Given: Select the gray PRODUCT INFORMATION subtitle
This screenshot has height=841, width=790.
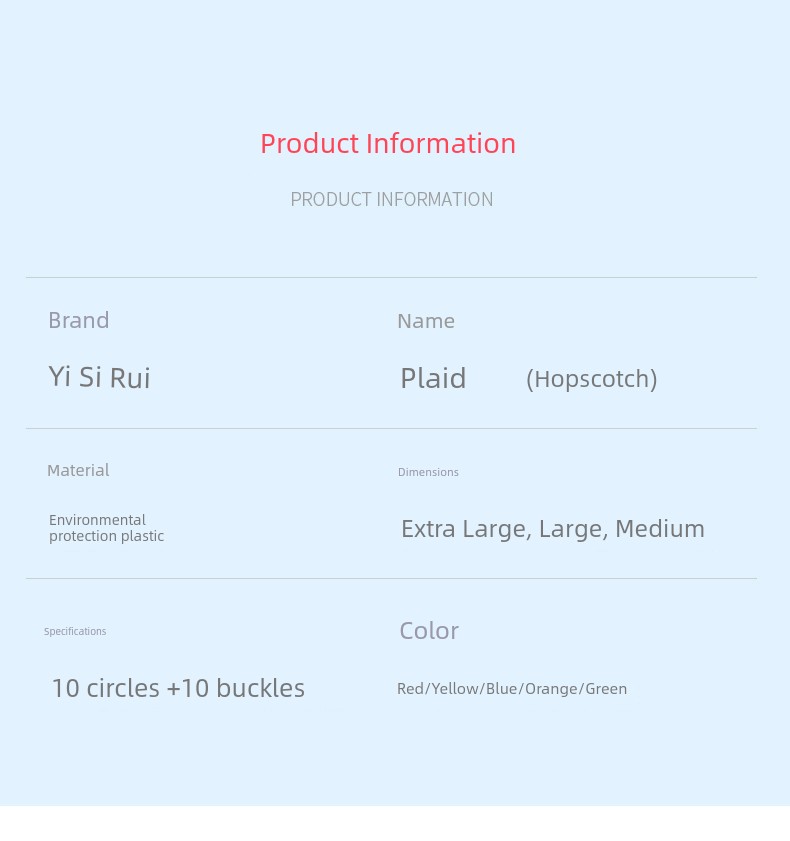Looking at the screenshot, I should tap(392, 200).
